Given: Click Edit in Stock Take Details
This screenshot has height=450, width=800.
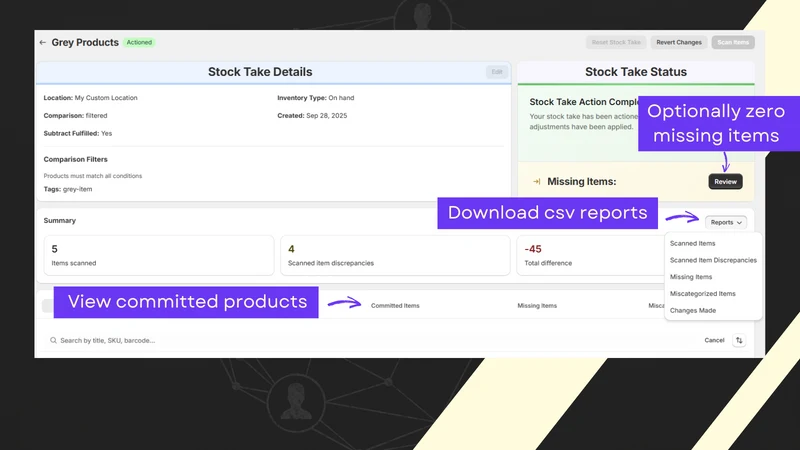Looking at the screenshot, I should coord(497,72).
